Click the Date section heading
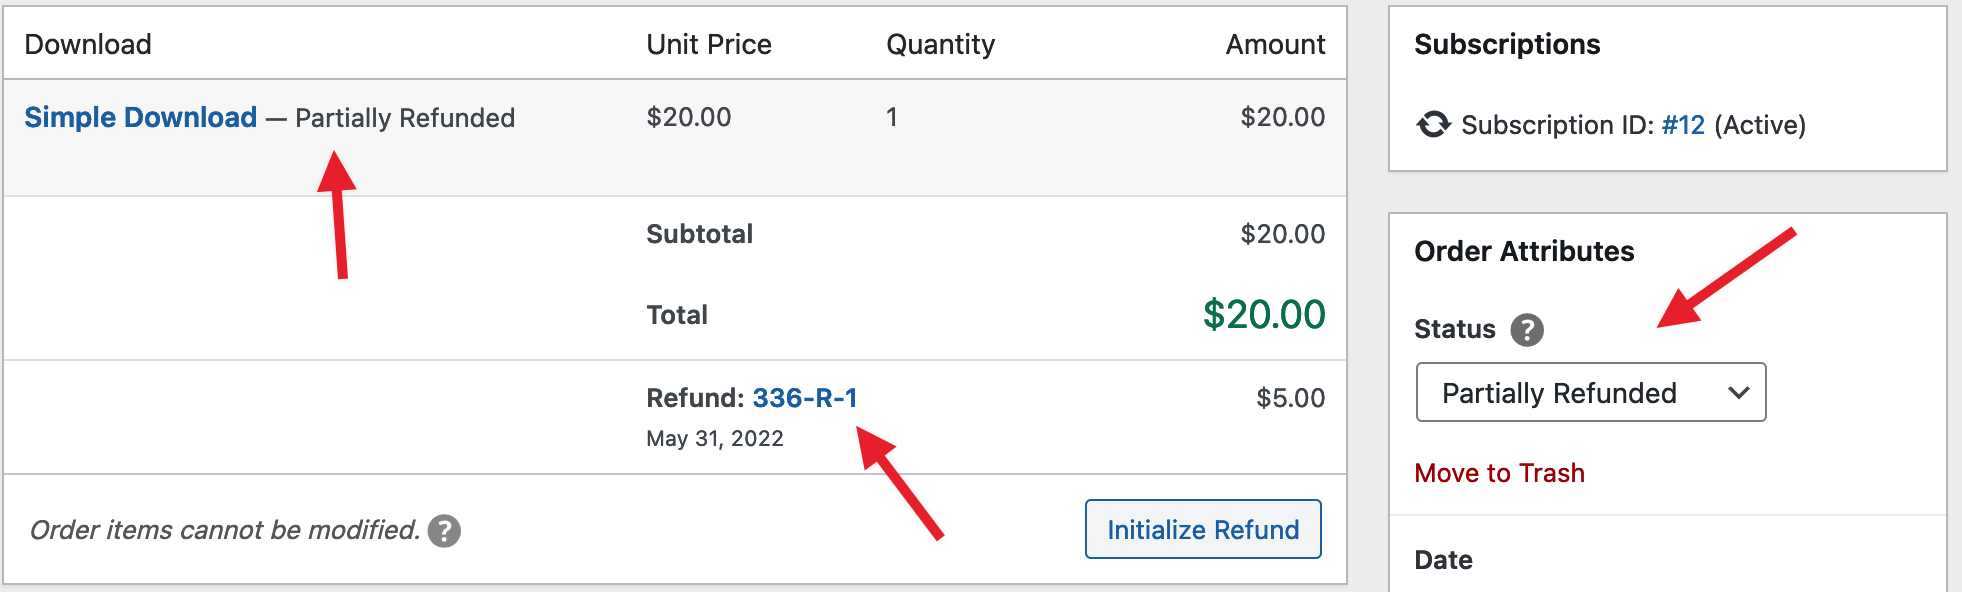 pos(1443,560)
